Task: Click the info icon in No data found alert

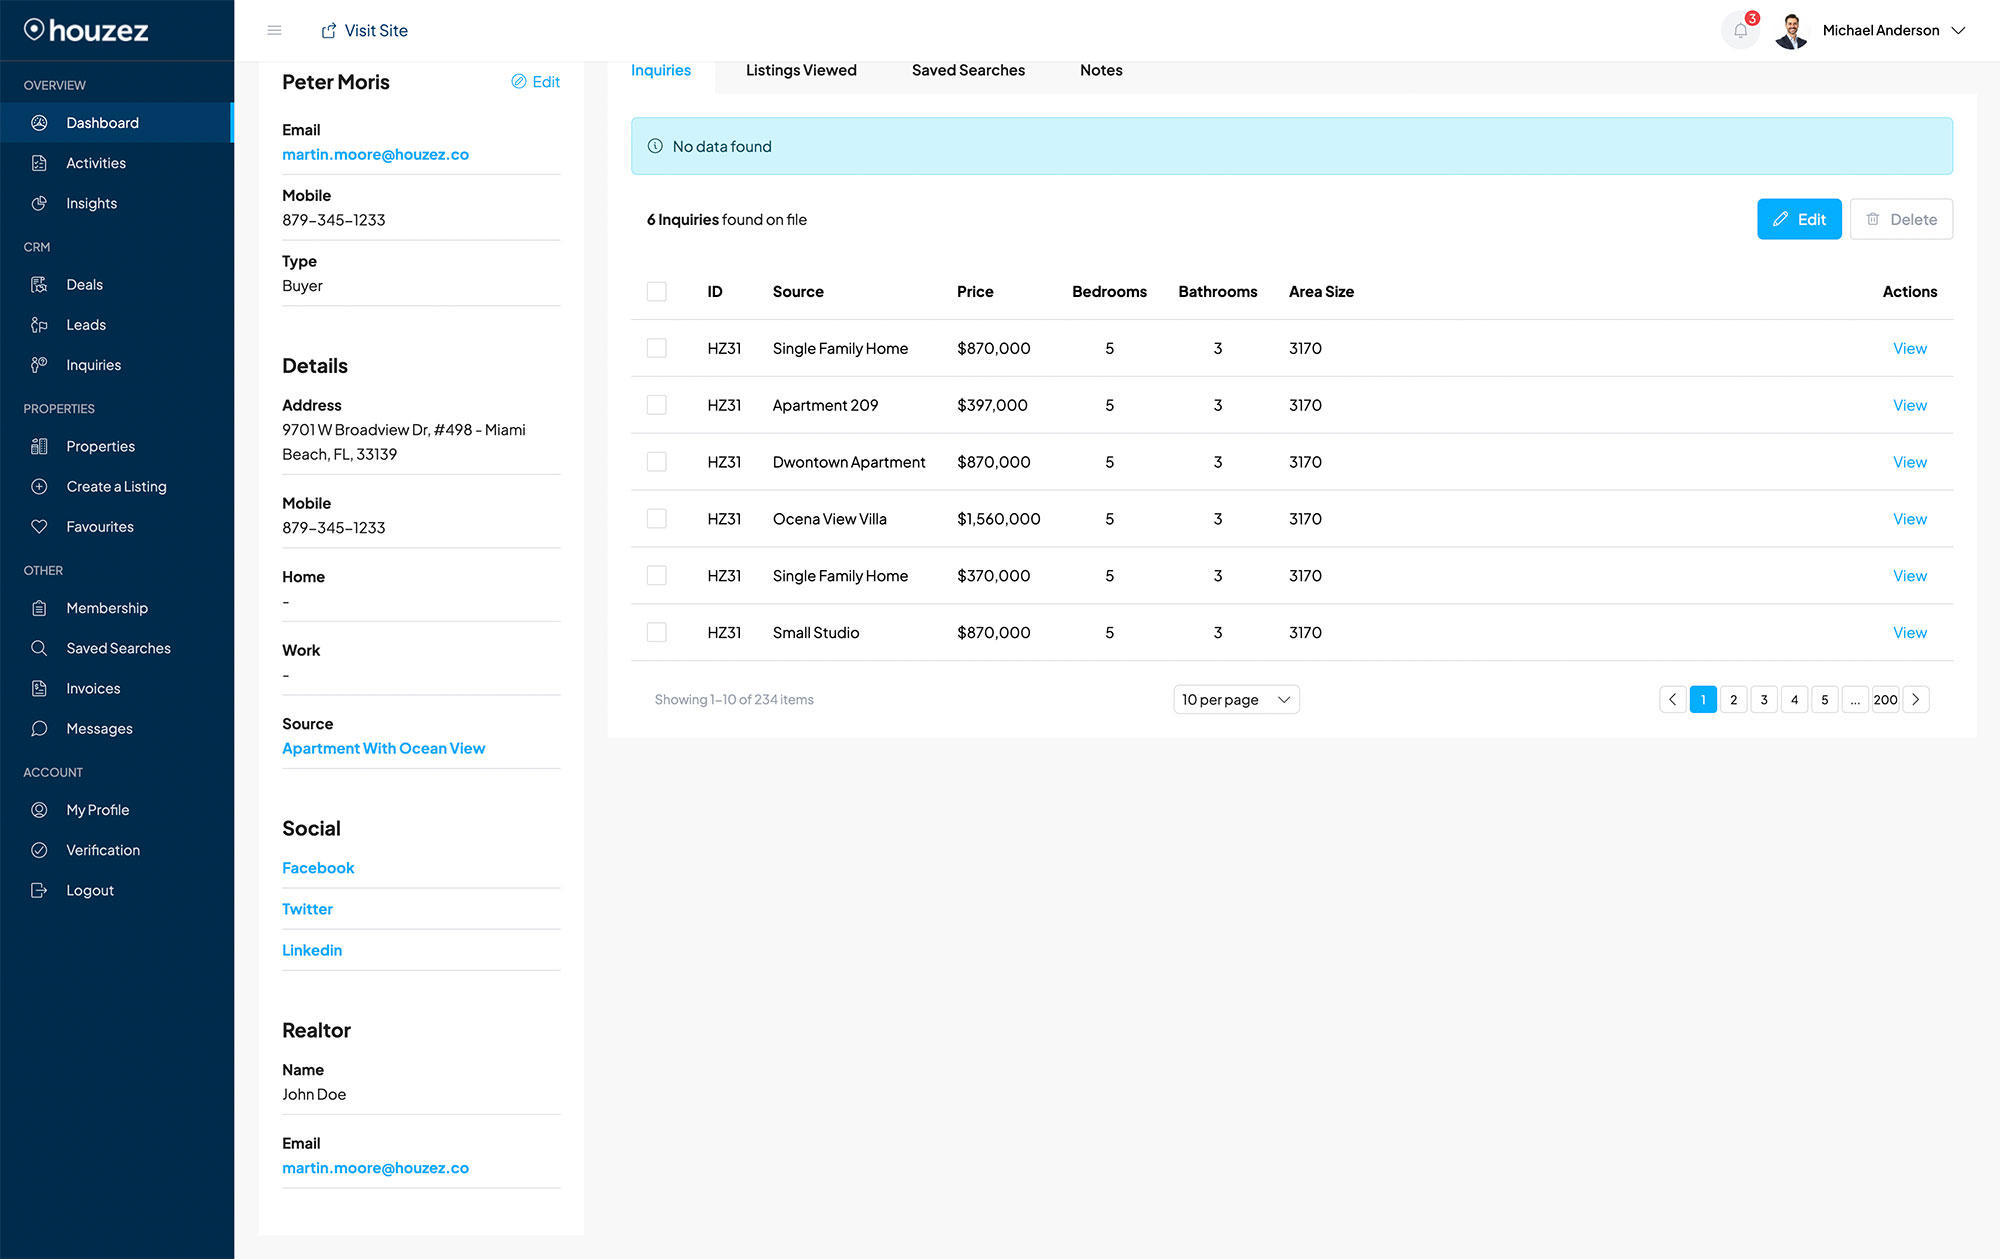Action: click(655, 146)
